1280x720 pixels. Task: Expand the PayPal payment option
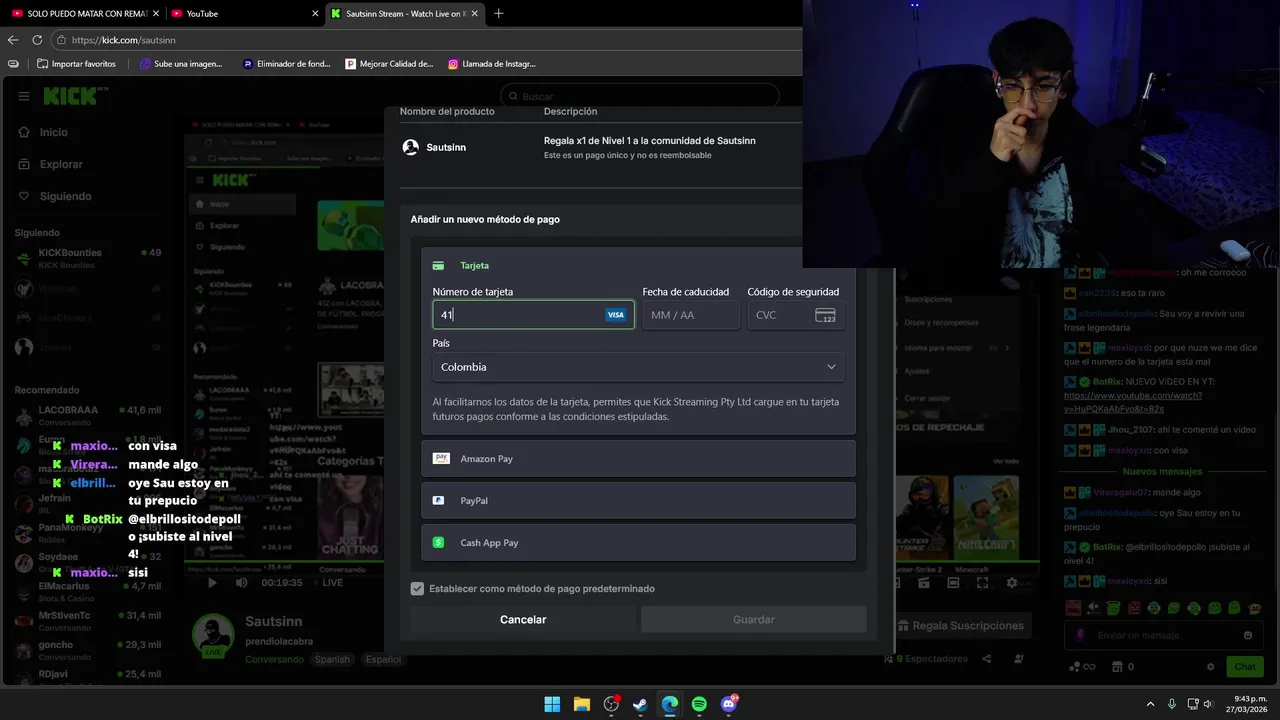[x=638, y=500]
